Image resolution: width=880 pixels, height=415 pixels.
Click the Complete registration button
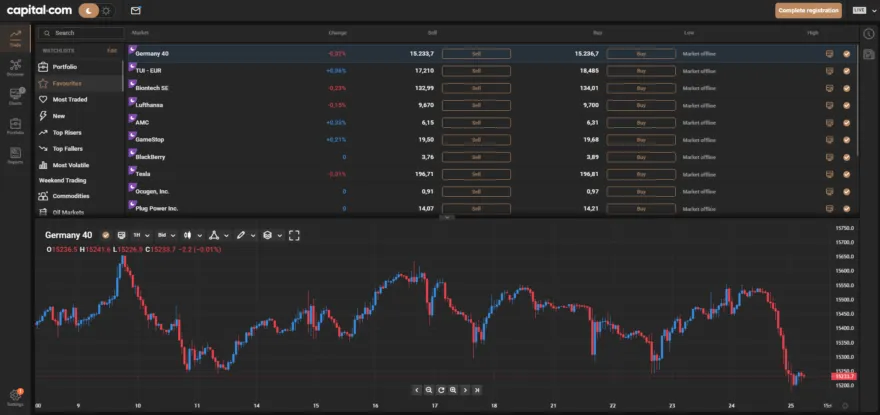tap(808, 10)
